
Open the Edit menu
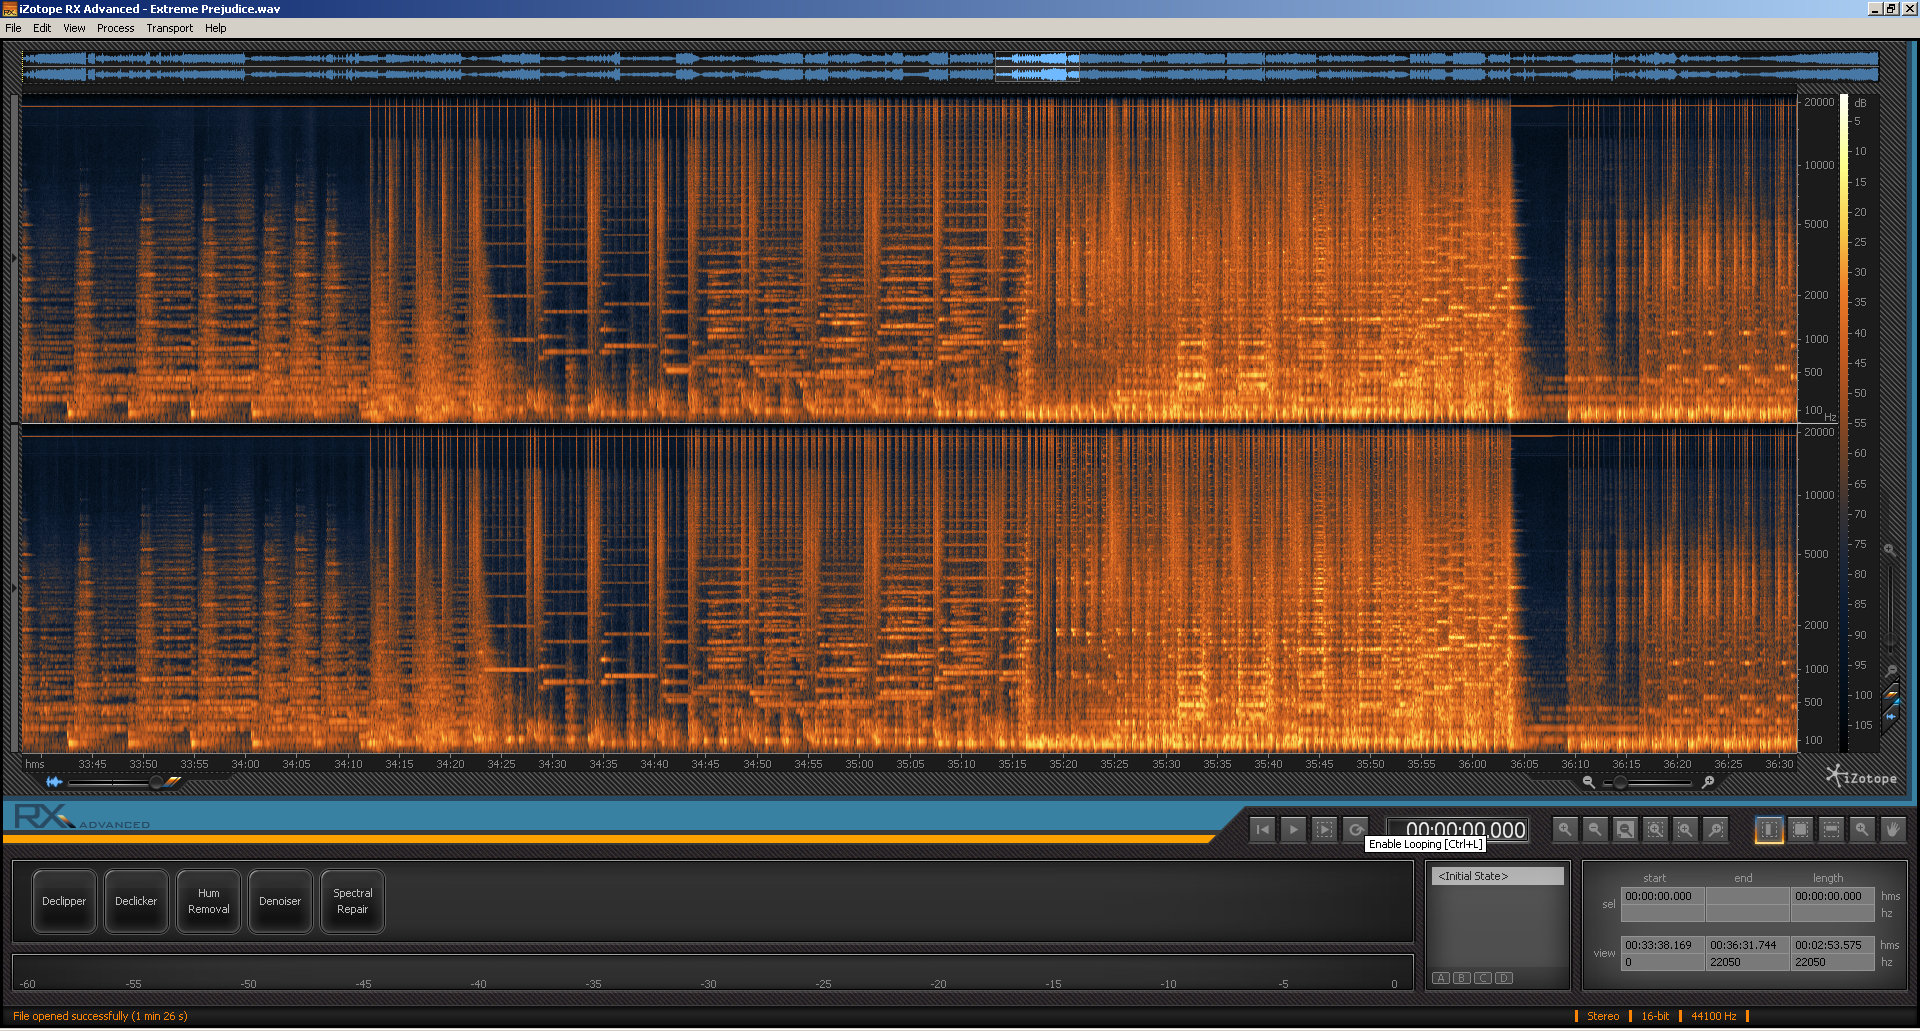coord(42,28)
